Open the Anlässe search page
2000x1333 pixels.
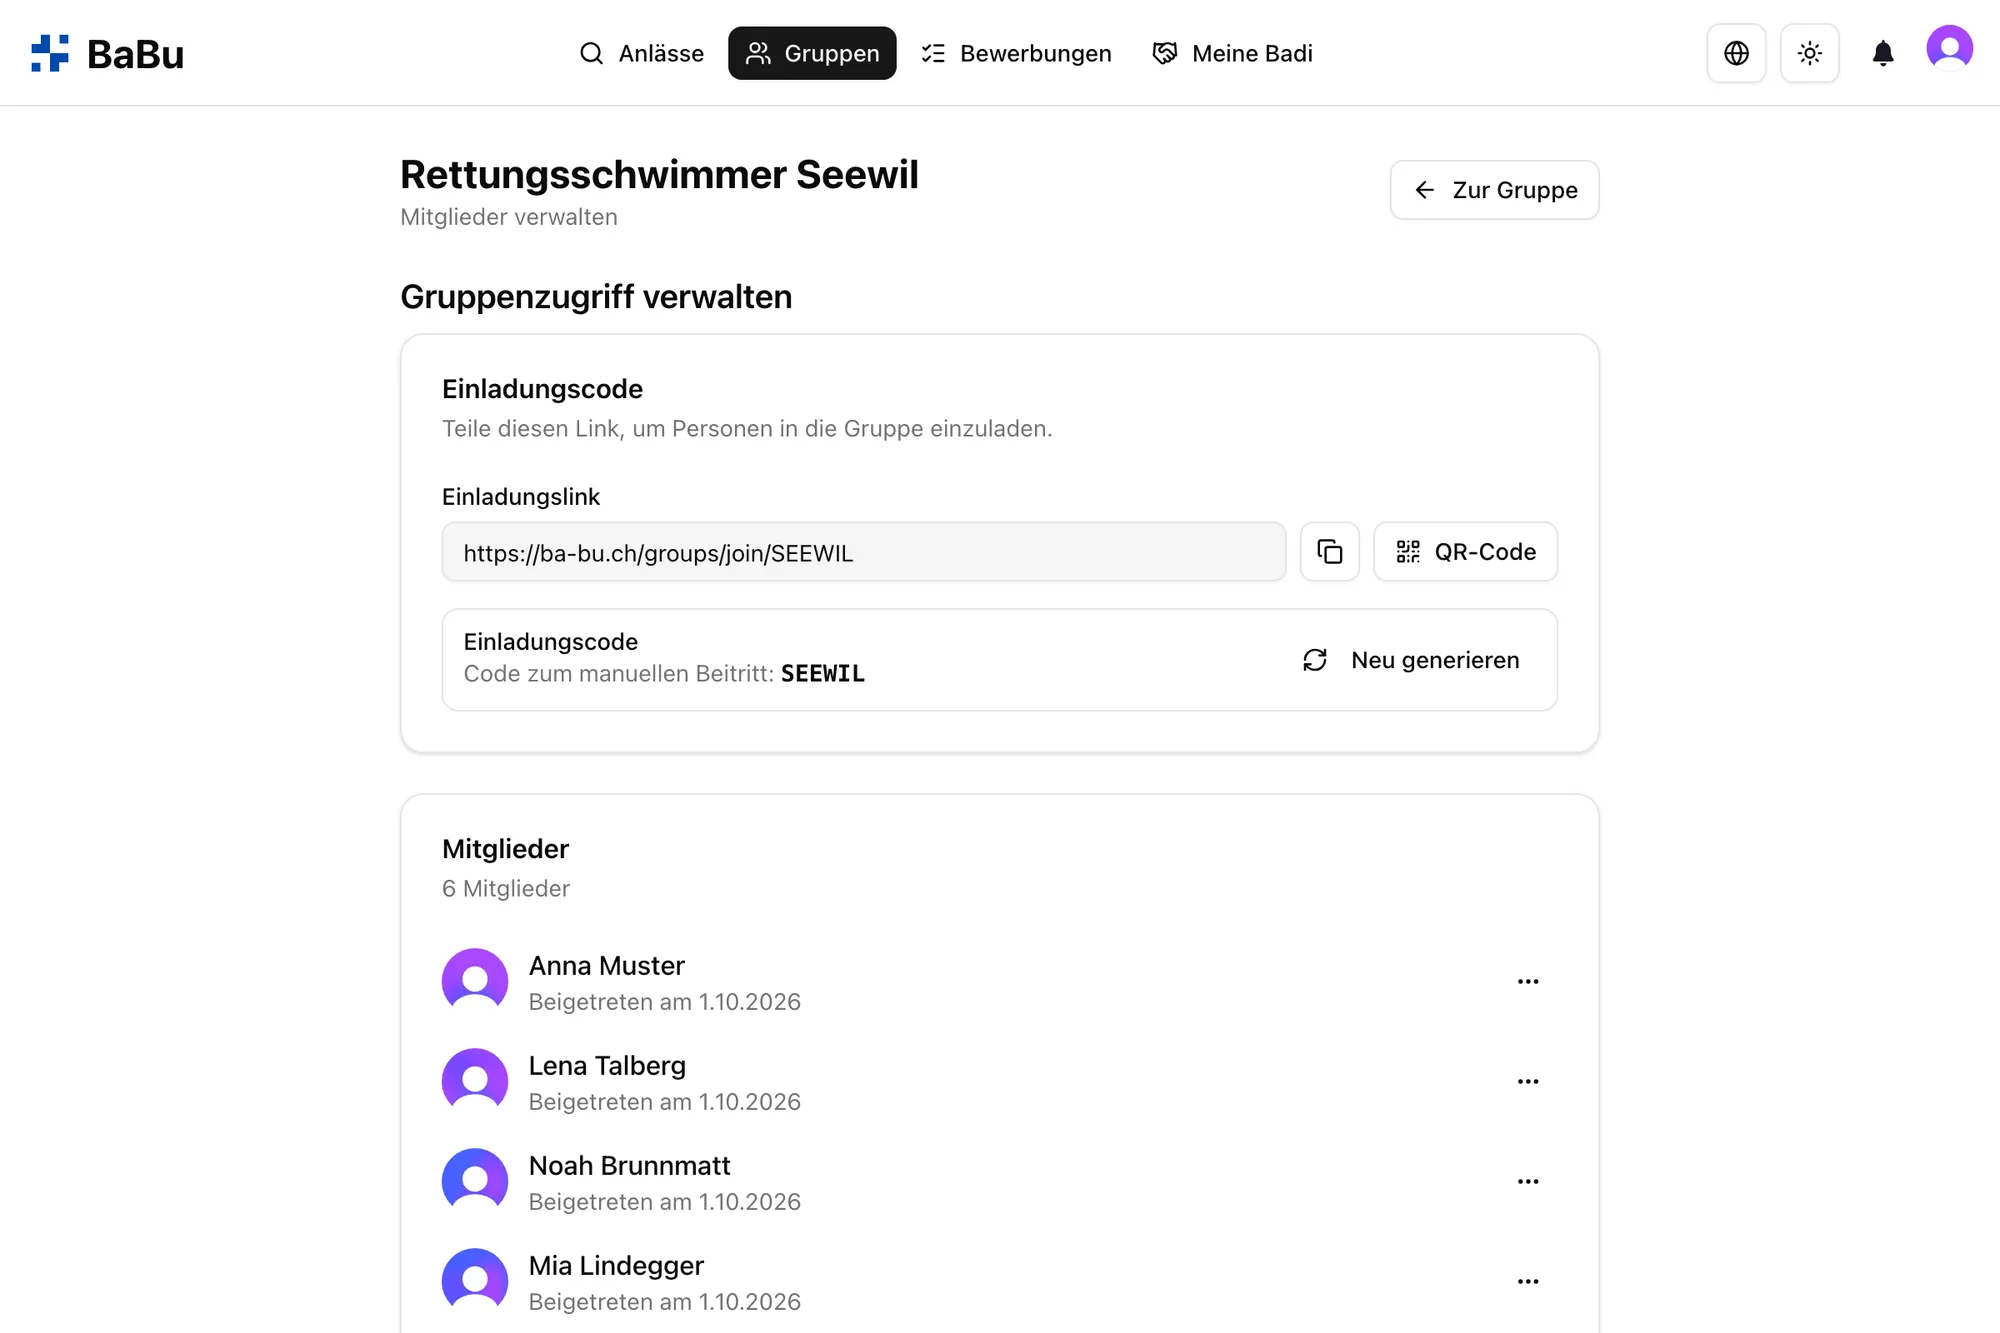pyautogui.click(x=641, y=53)
